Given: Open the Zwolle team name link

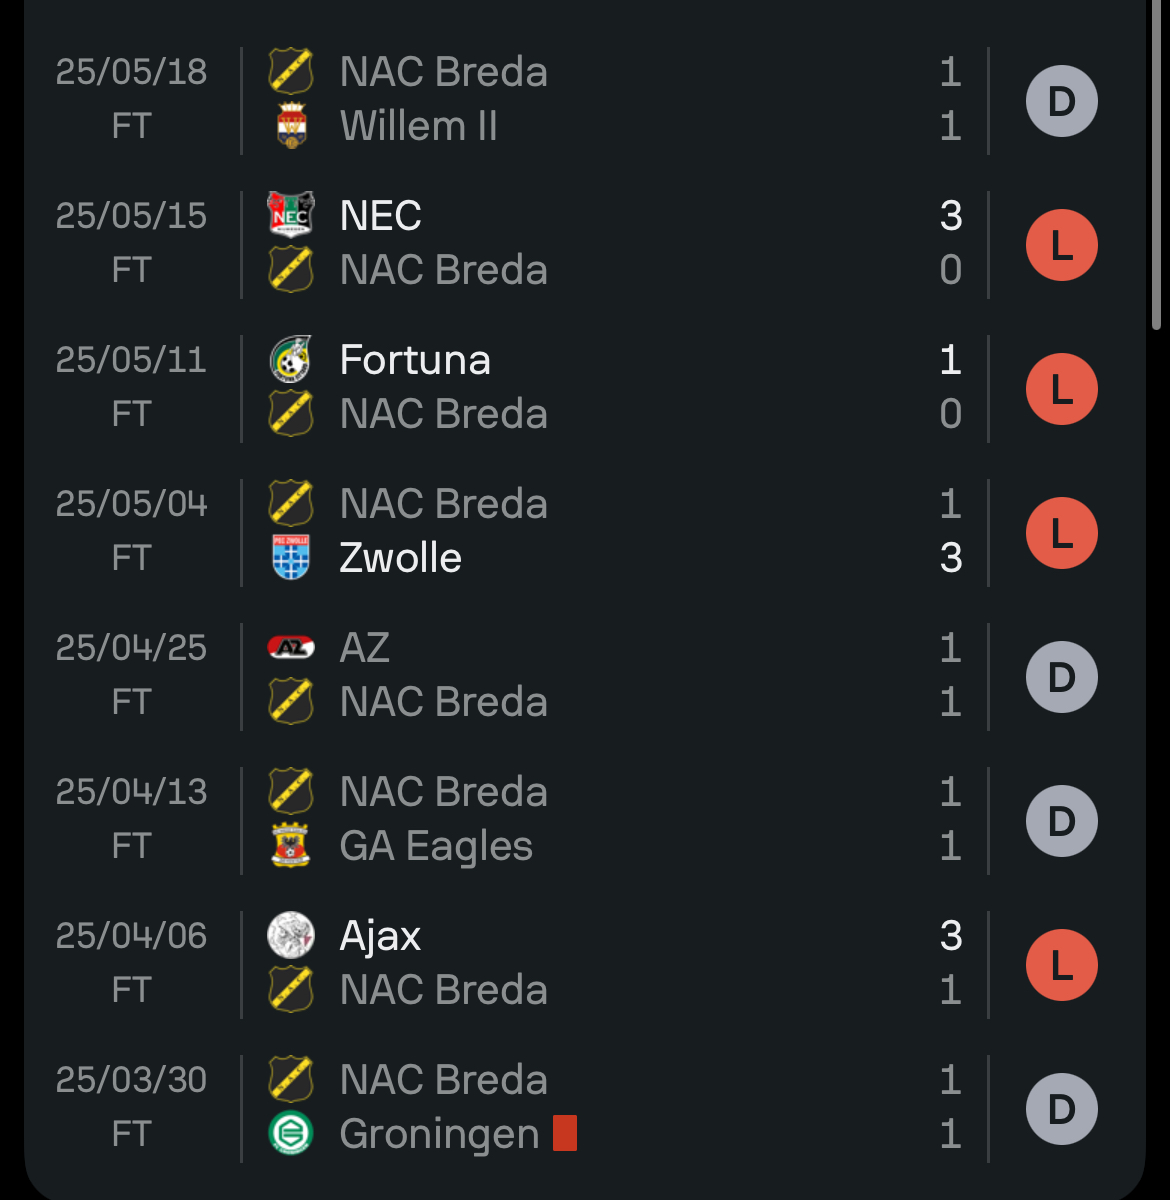Looking at the screenshot, I should point(400,558).
